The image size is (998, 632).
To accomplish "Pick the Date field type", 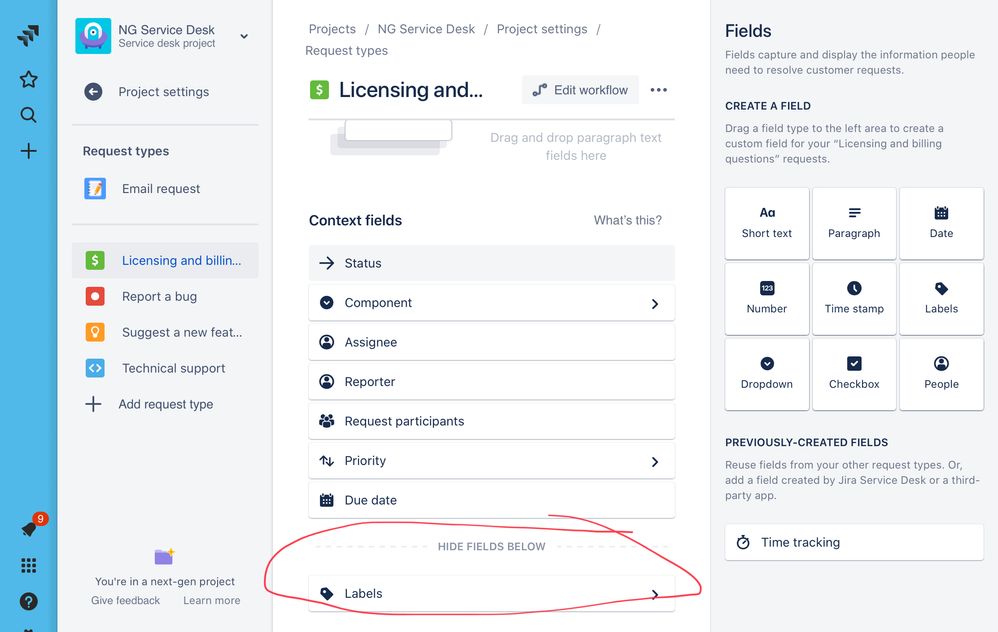I will [x=941, y=223].
